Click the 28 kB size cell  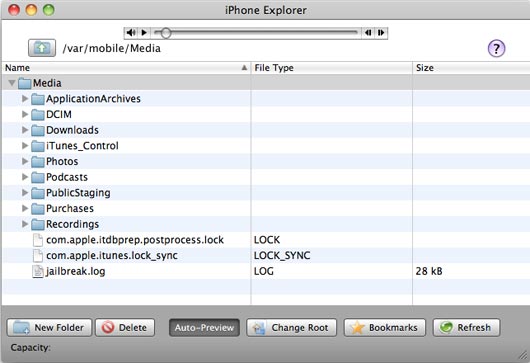point(429,271)
